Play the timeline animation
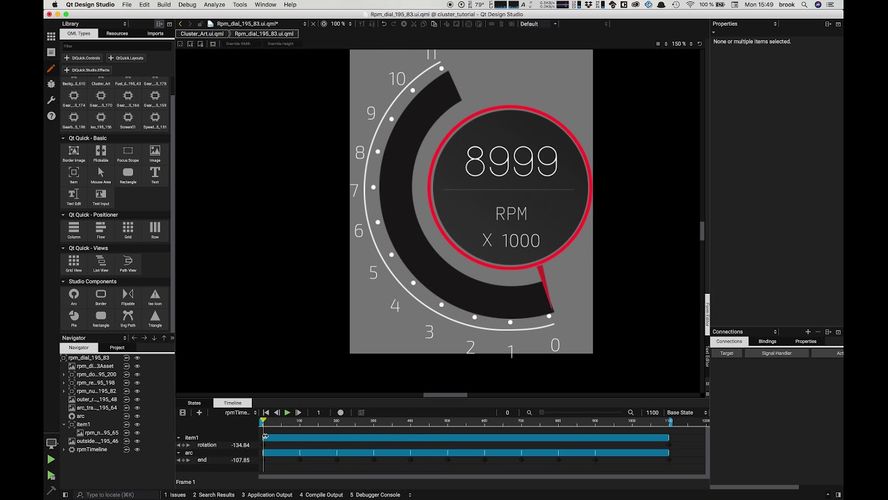Screen dimensions: 888x500 [287, 412]
